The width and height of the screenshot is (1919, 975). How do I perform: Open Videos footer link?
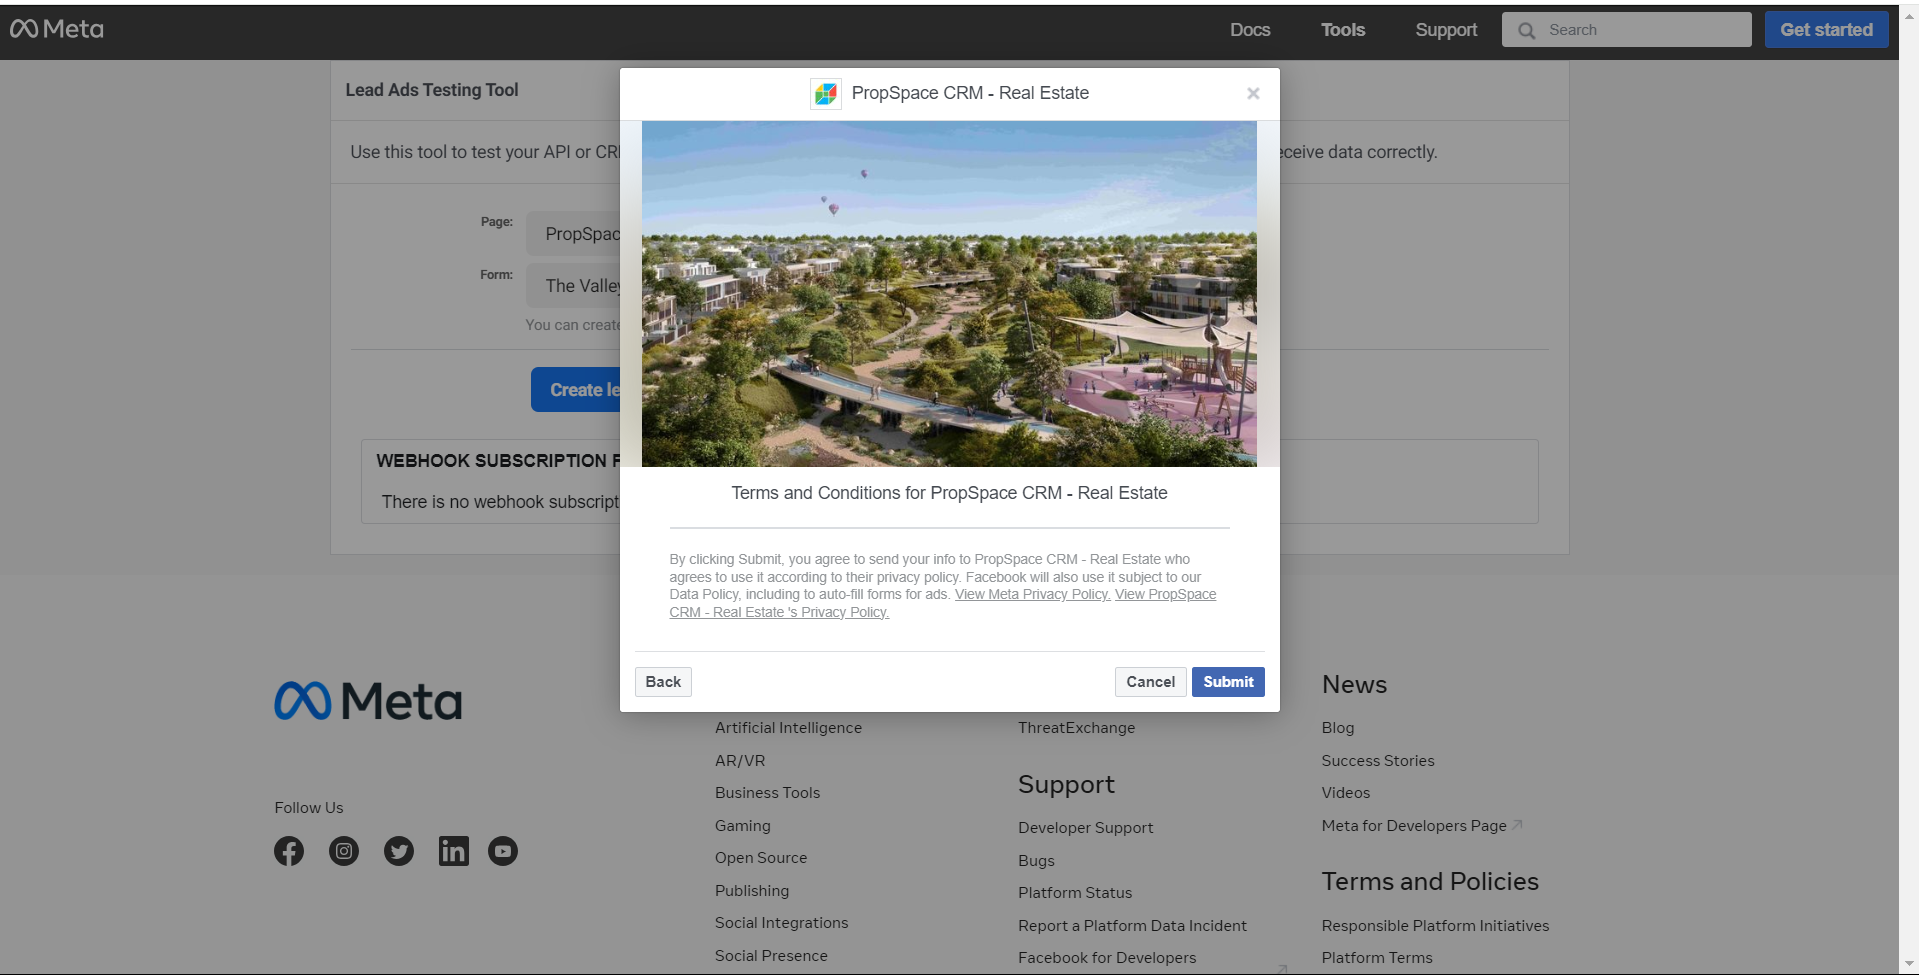click(1345, 793)
